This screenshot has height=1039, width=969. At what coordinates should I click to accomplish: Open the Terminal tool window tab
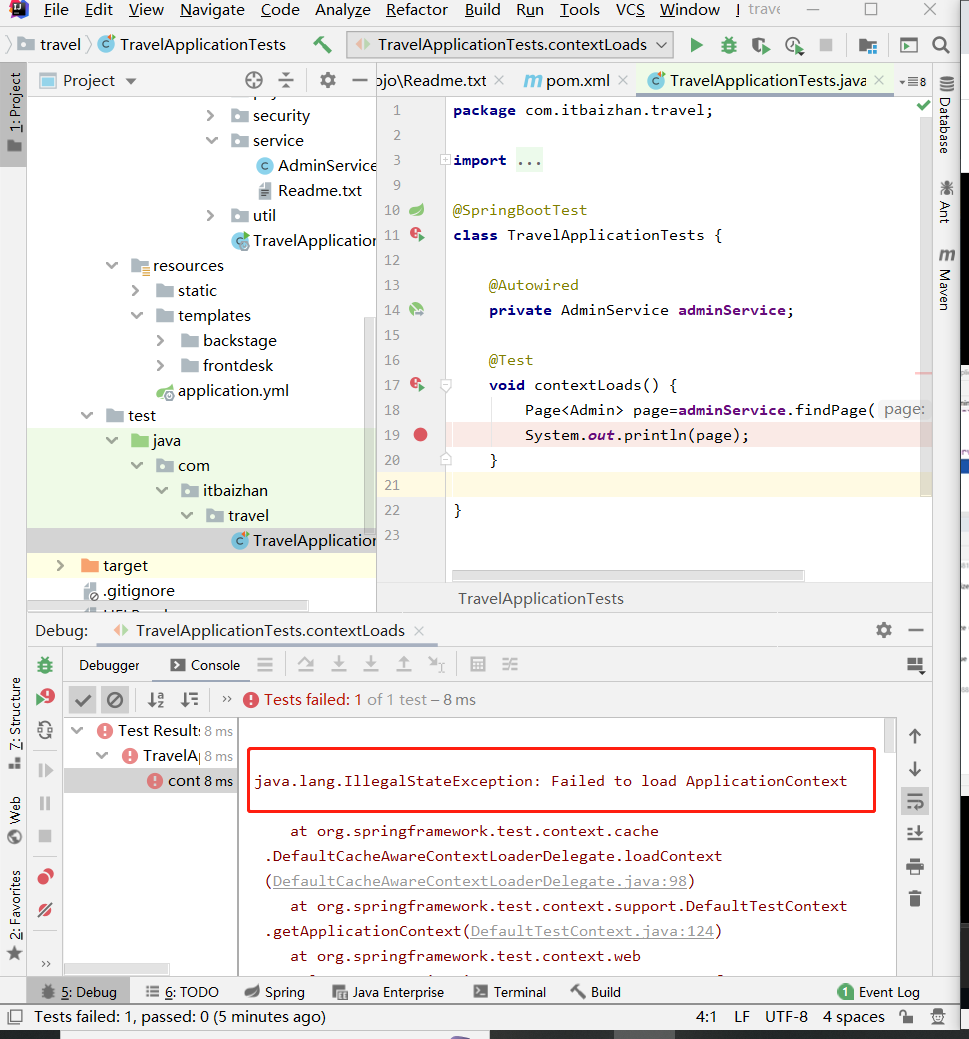click(x=510, y=992)
